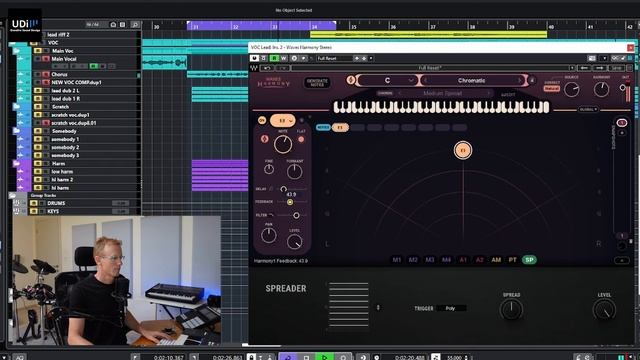Select the Notes tab above graph
The height and width of the screenshot is (360, 640).
point(323,127)
